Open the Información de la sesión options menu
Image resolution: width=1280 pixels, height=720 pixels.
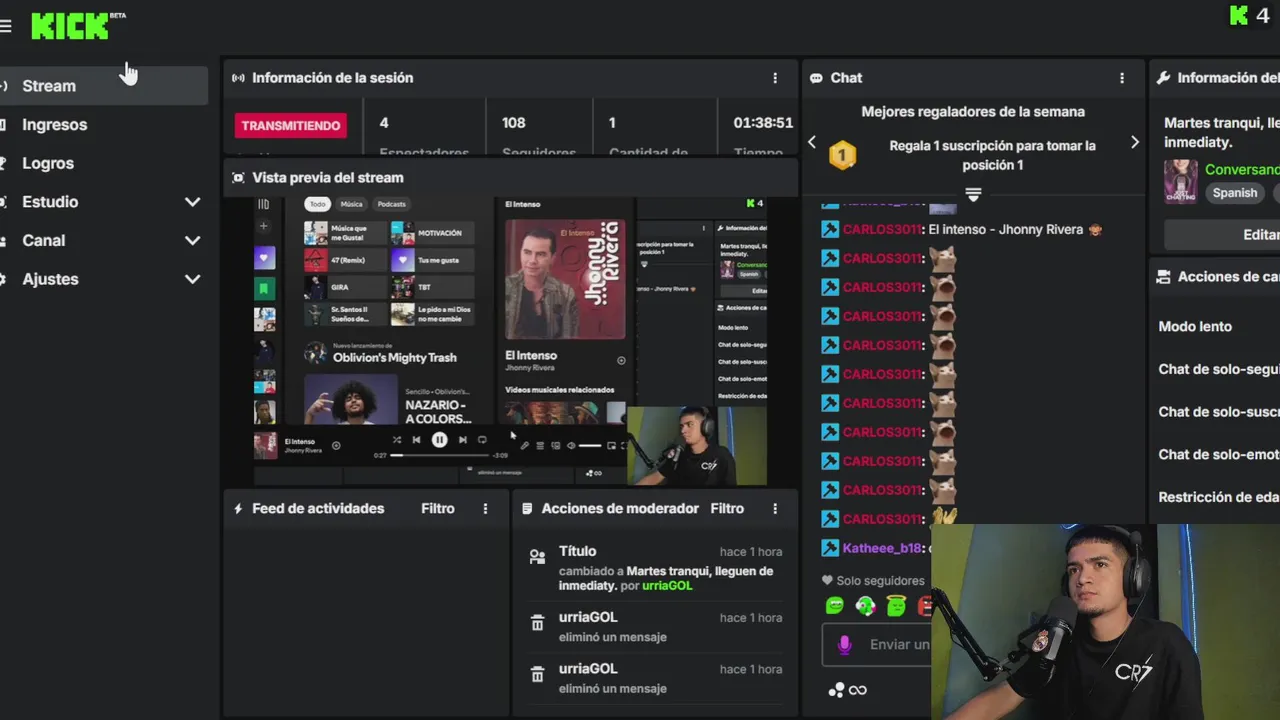point(775,78)
